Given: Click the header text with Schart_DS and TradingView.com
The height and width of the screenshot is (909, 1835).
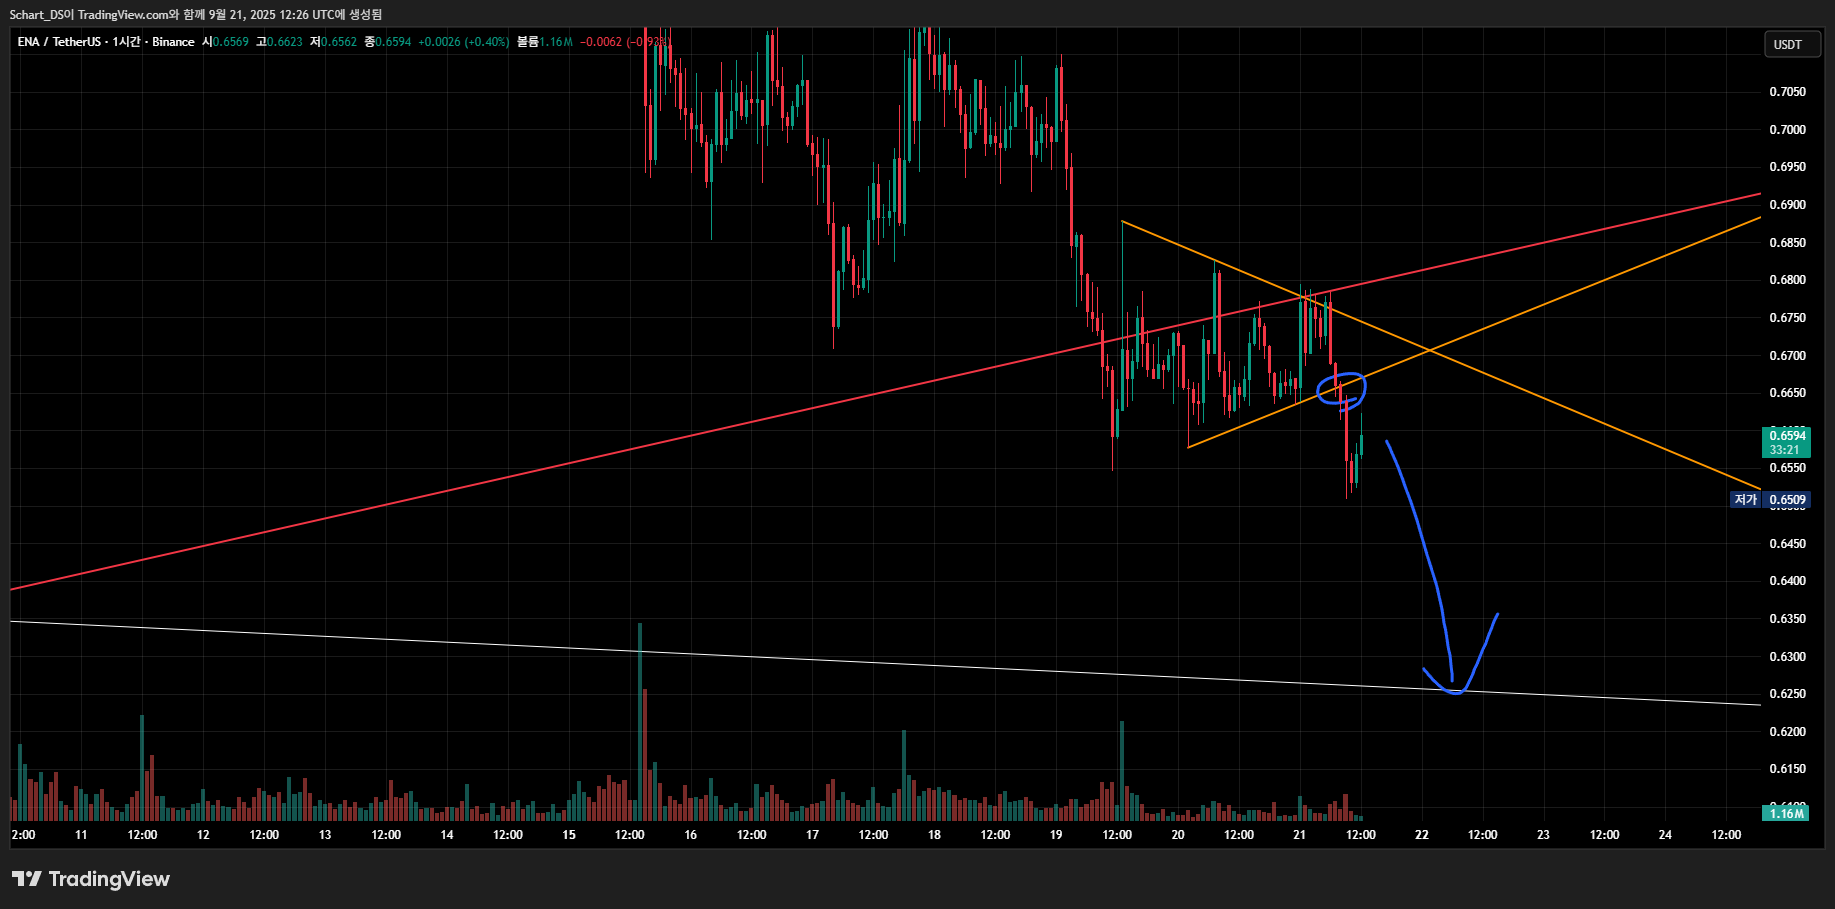Looking at the screenshot, I should (196, 15).
